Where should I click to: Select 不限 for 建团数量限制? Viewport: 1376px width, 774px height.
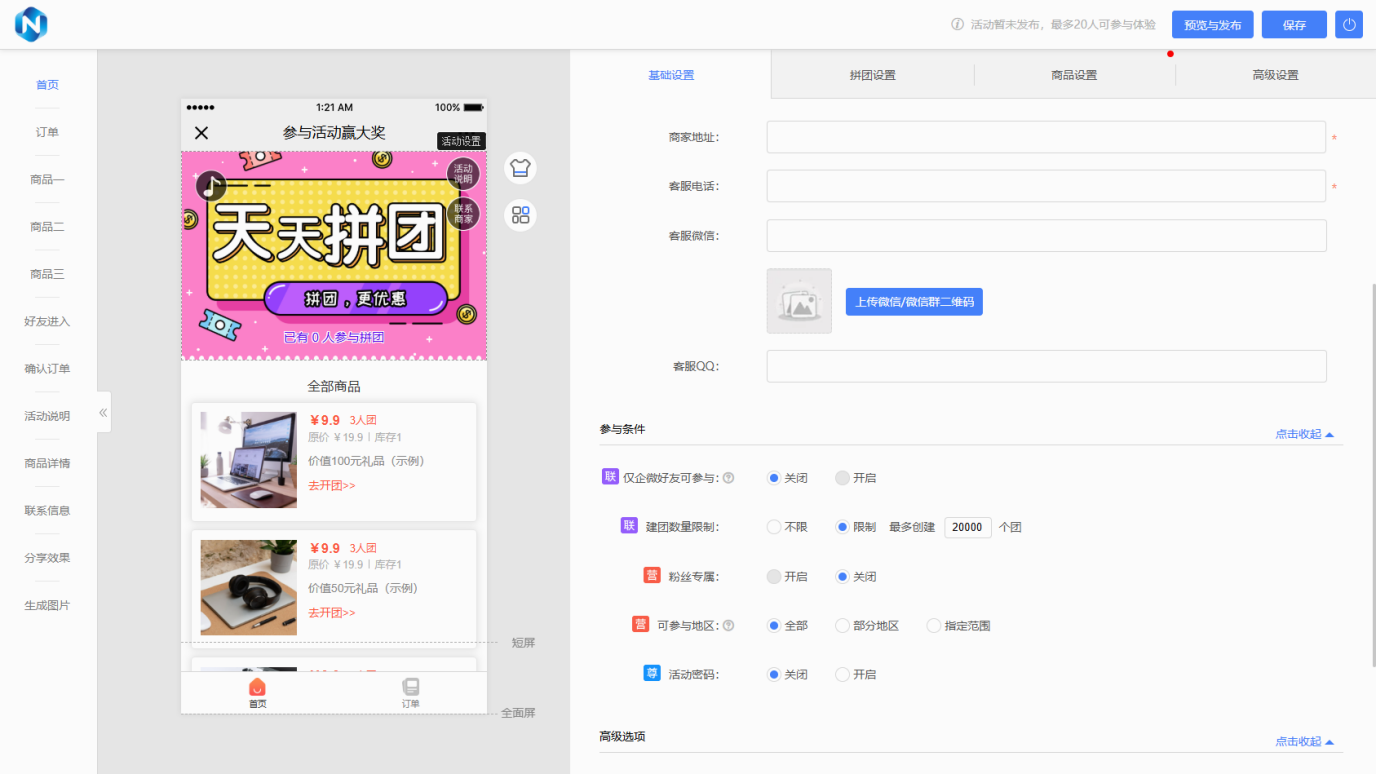774,527
